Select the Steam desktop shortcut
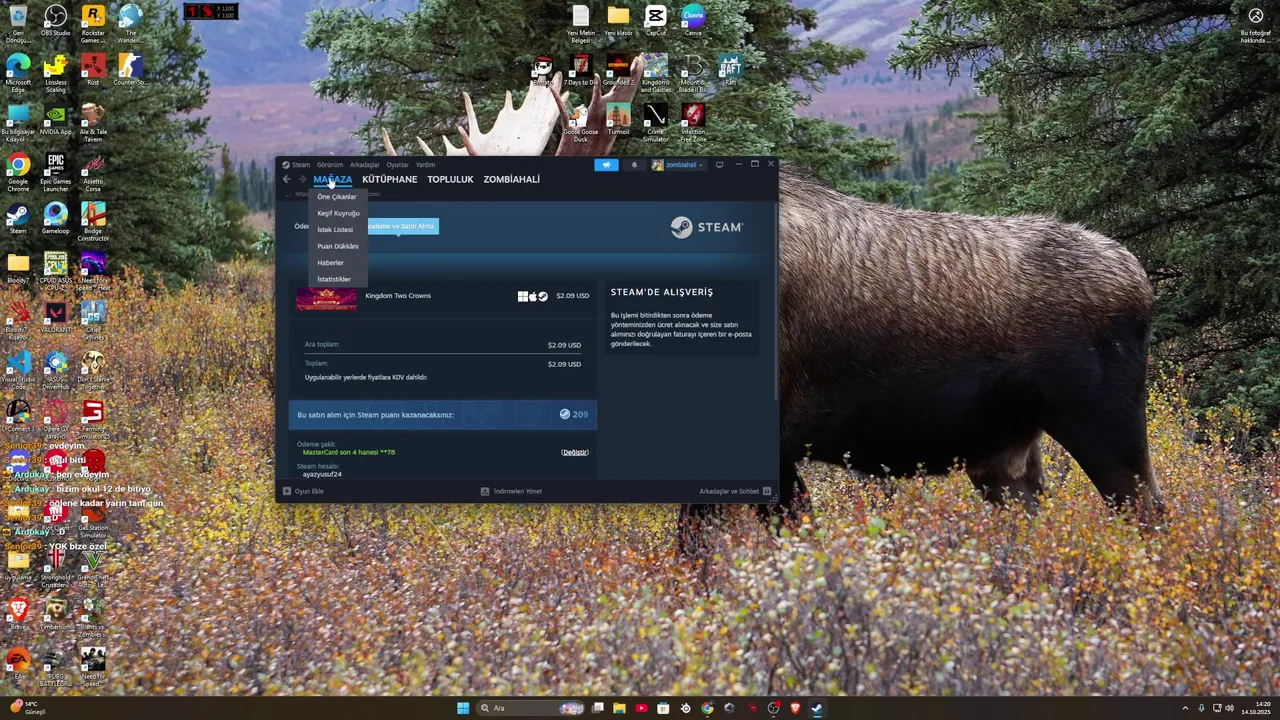The height and width of the screenshot is (720, 1280). pyautogui.click(x=18, y=219)
